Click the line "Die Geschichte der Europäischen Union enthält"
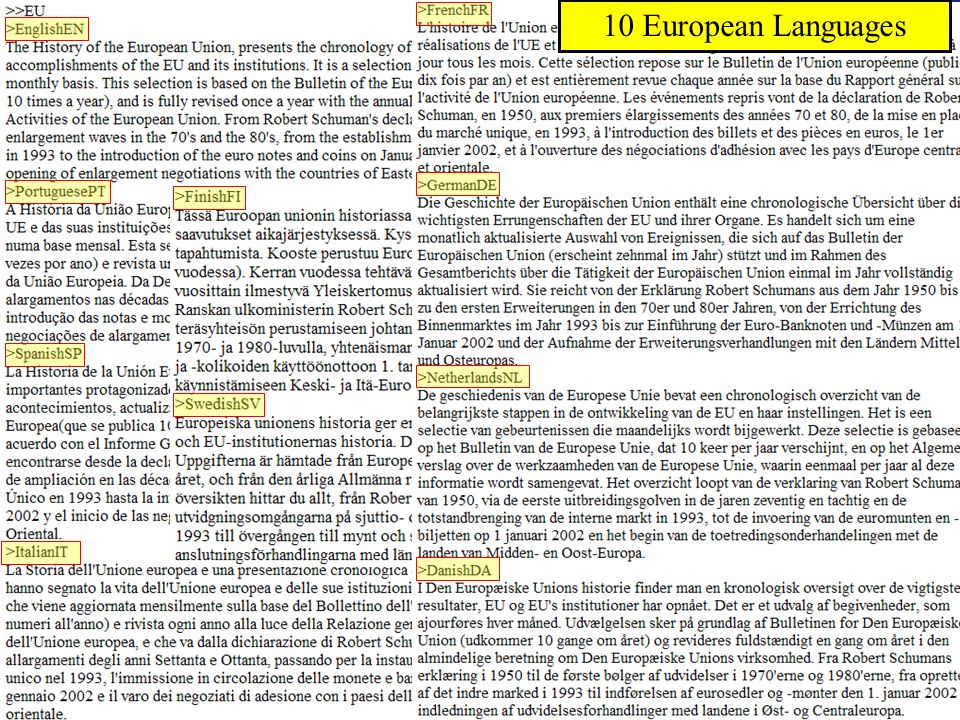The image size is (960, 720). tap(688, 203)
